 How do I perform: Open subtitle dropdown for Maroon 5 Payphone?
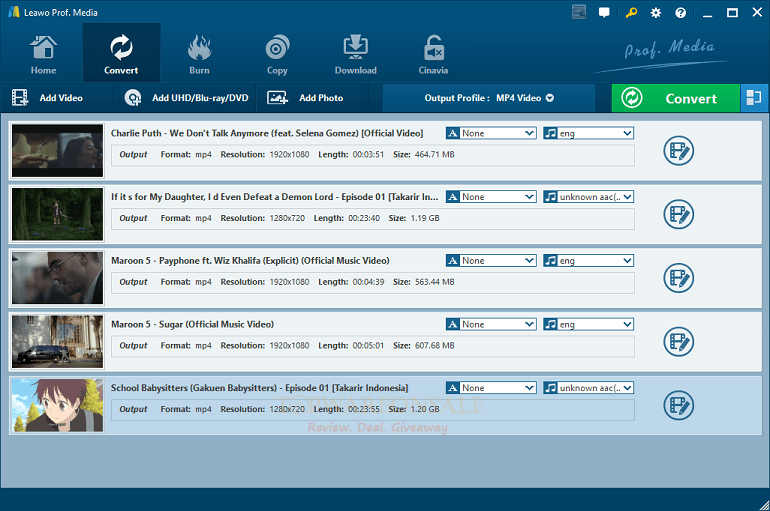tap(491, 261)
